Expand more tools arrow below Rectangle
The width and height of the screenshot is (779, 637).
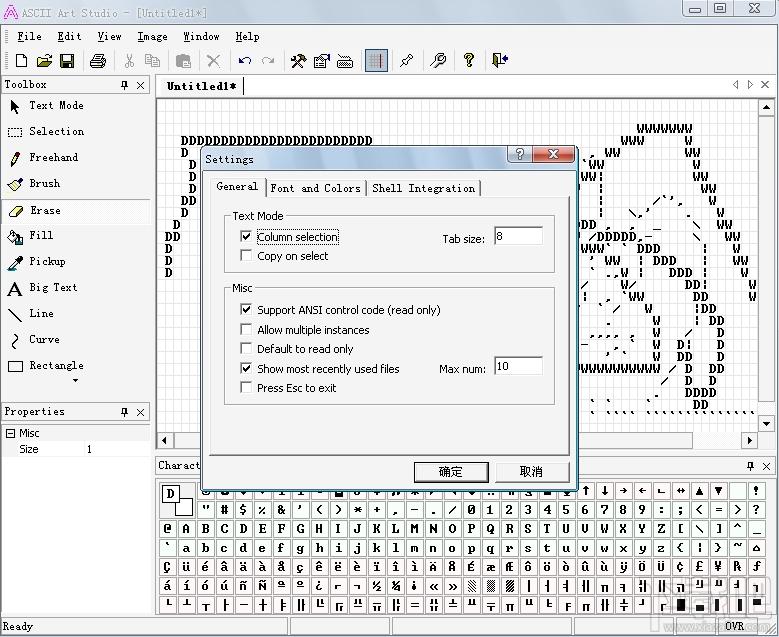[x=76, y=381]
